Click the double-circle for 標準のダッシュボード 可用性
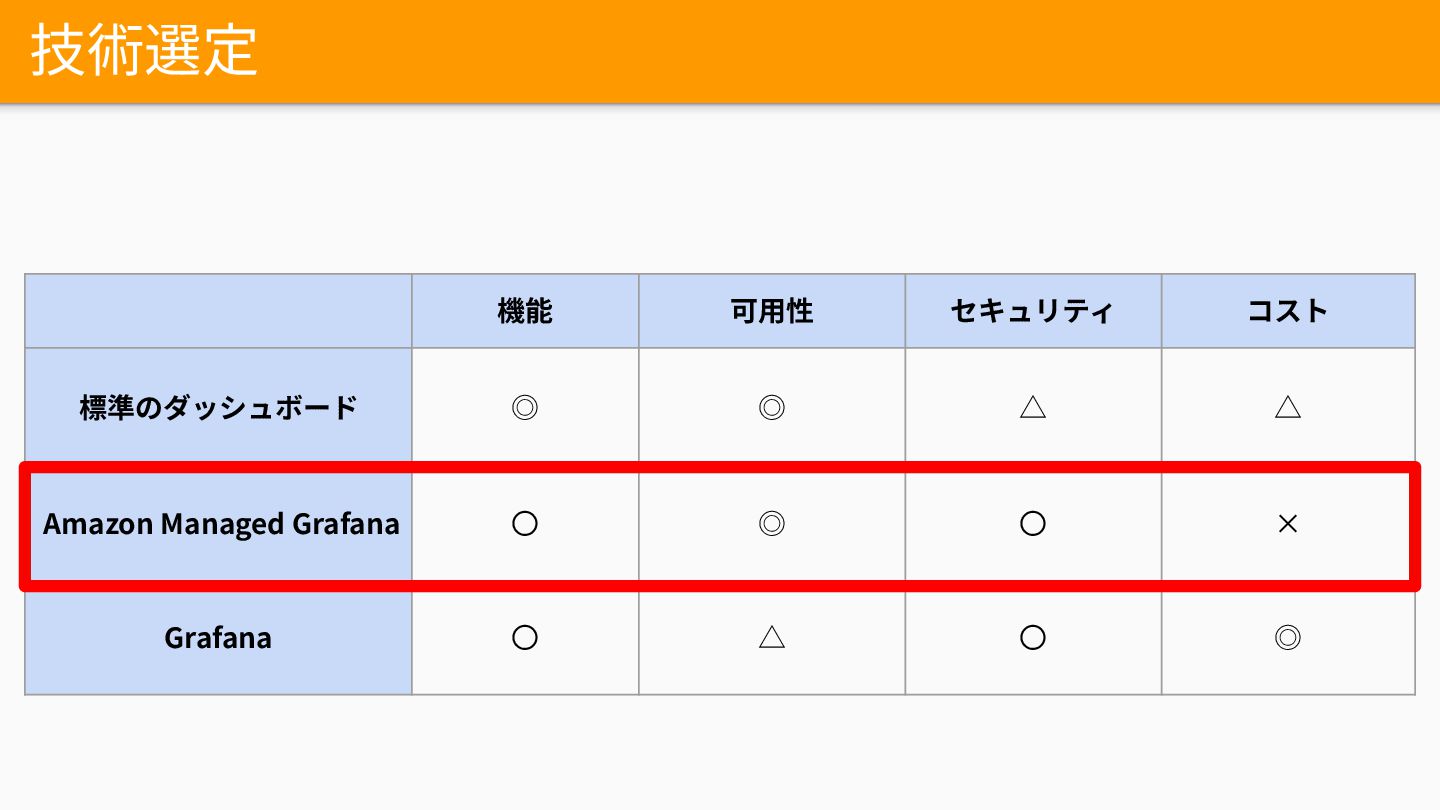 772,407
